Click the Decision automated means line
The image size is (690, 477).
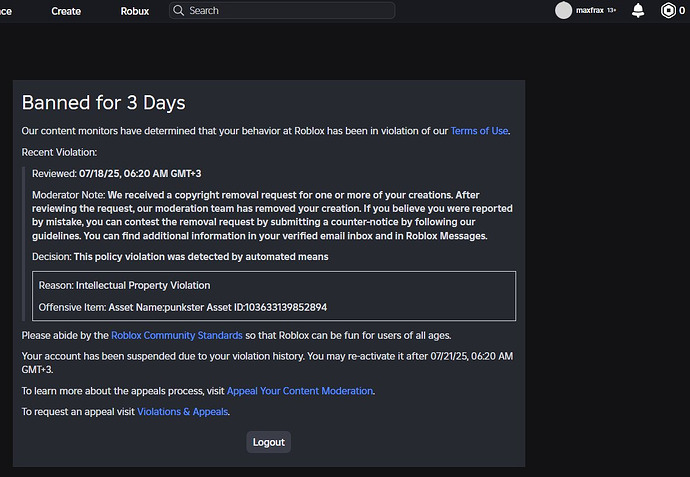point(180,257)
